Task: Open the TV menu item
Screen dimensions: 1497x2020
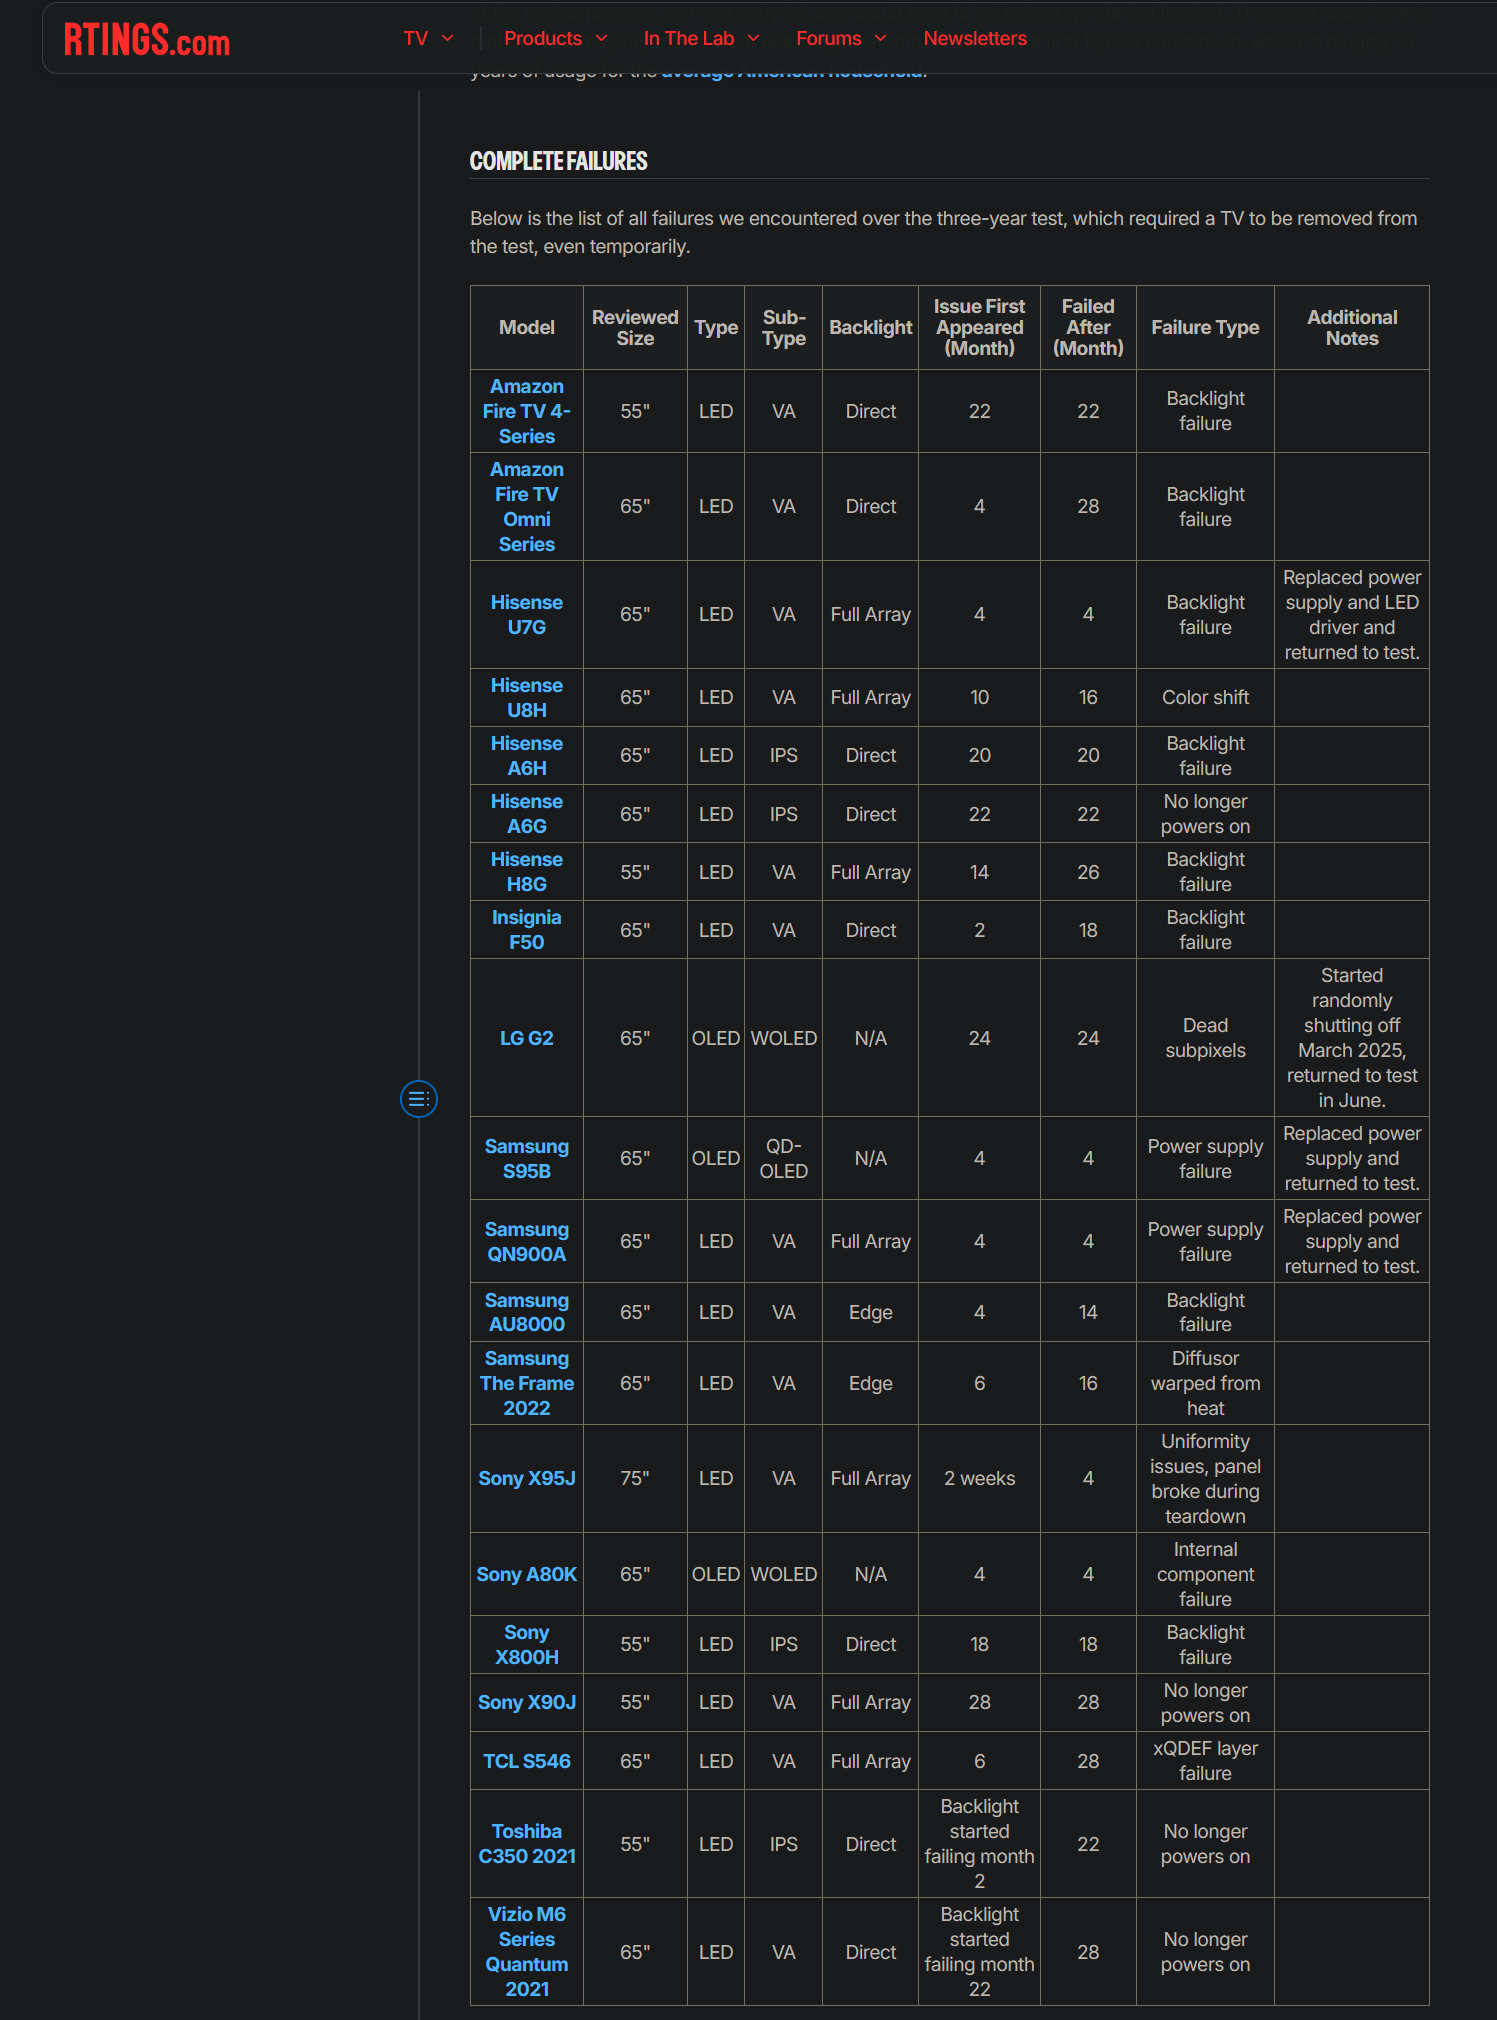Action: coord(416,38)
